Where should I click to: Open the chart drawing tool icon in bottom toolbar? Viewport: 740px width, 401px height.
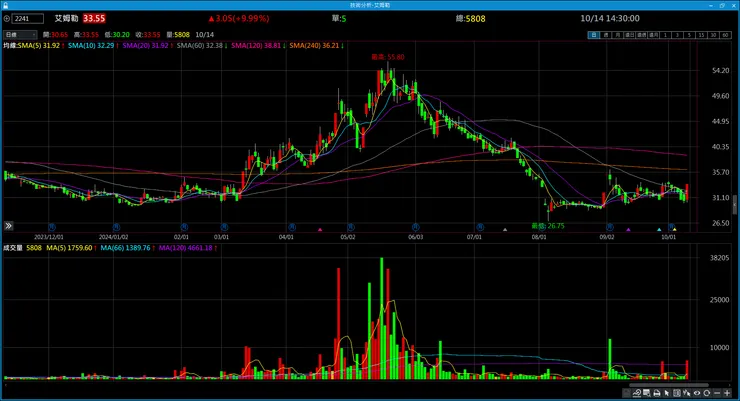637,393
